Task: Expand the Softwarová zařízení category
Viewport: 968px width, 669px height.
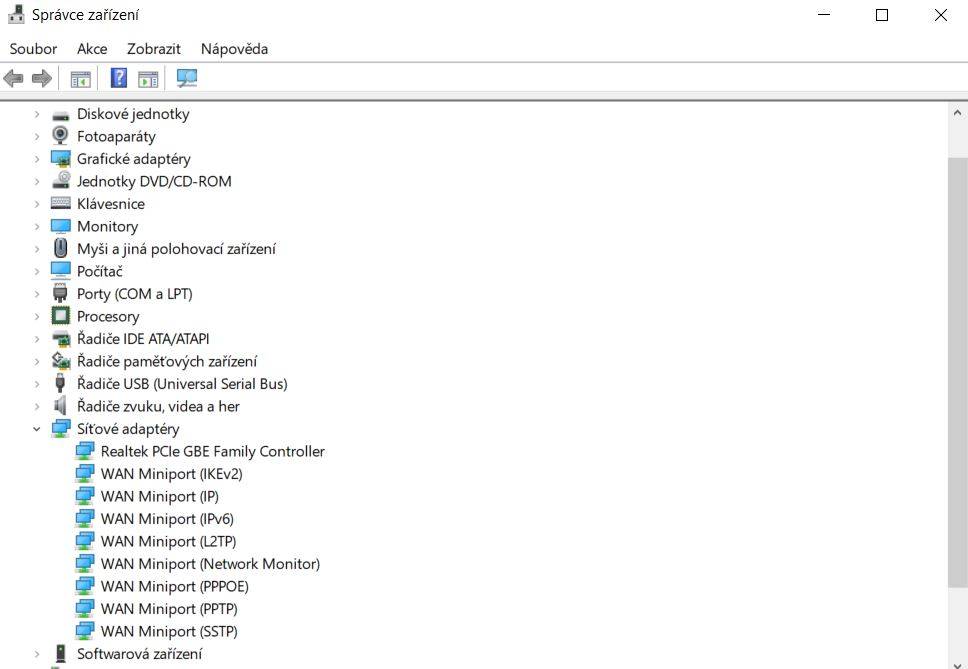Action: [x=36, y=654]
